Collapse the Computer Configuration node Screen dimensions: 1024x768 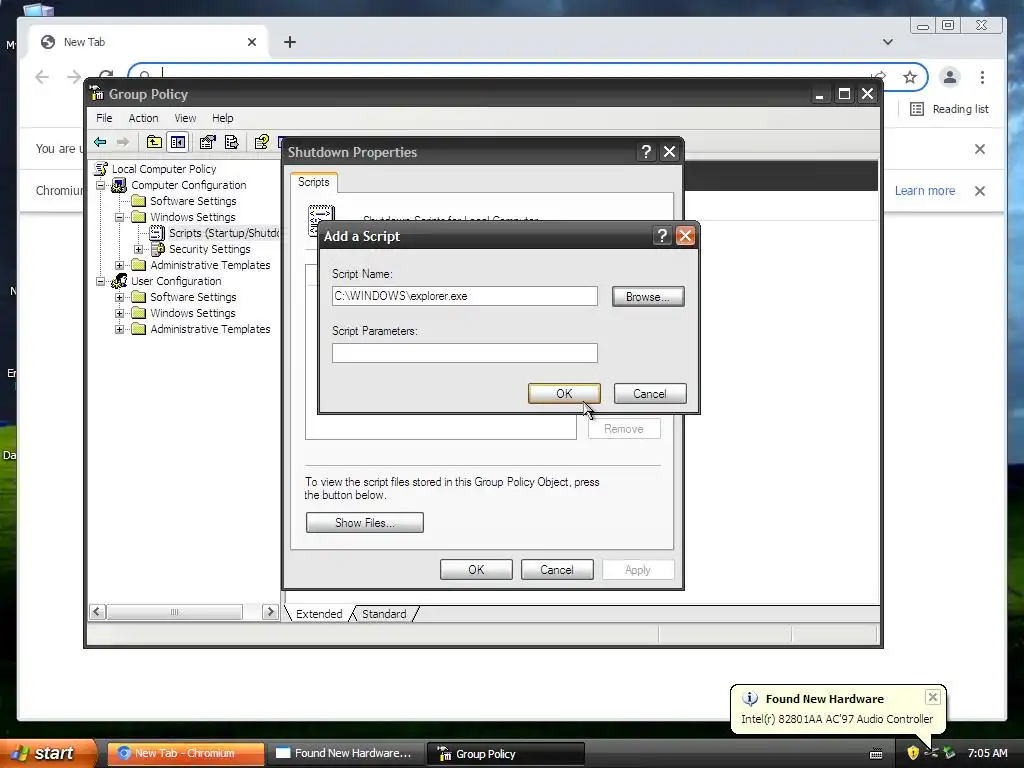101,185
